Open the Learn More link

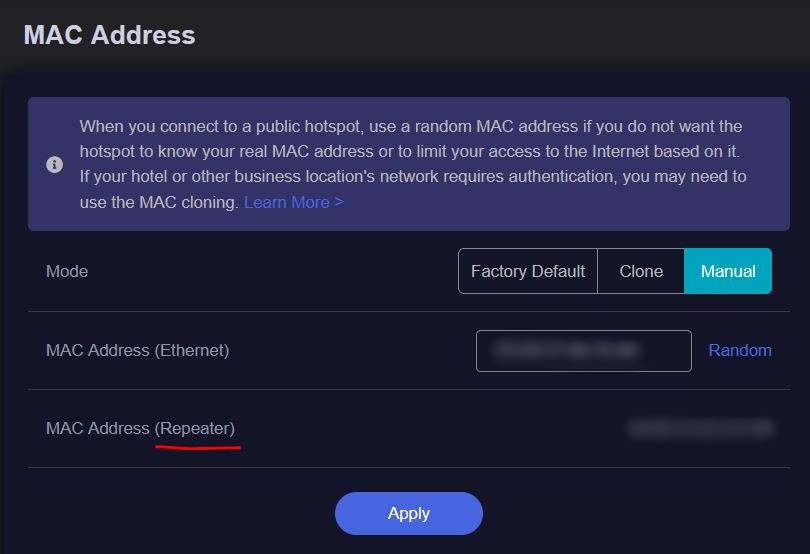coord(286,202)
